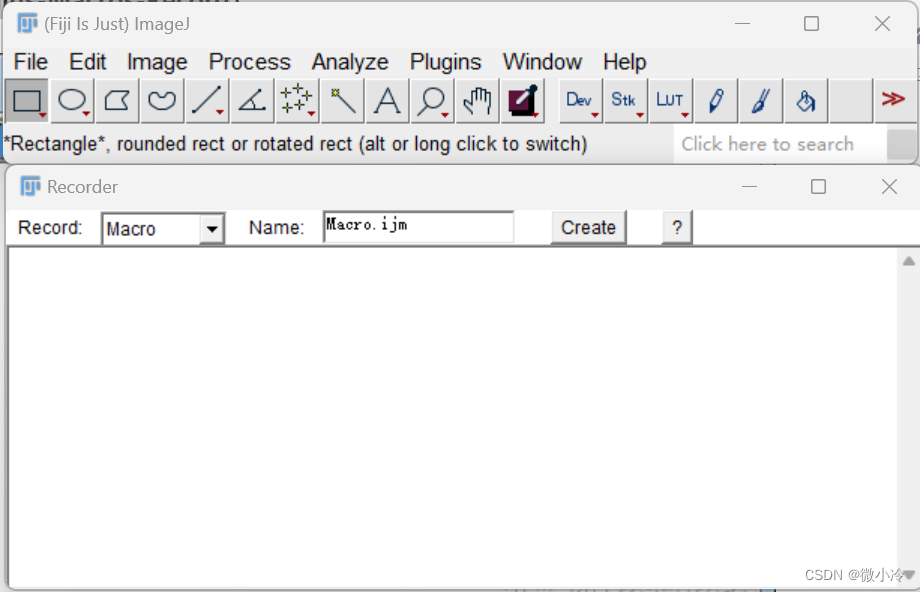Viewport: 920px width, 592px height.
Task: Select the Hand scrolling tool
Action: click(x=478, y=100)
